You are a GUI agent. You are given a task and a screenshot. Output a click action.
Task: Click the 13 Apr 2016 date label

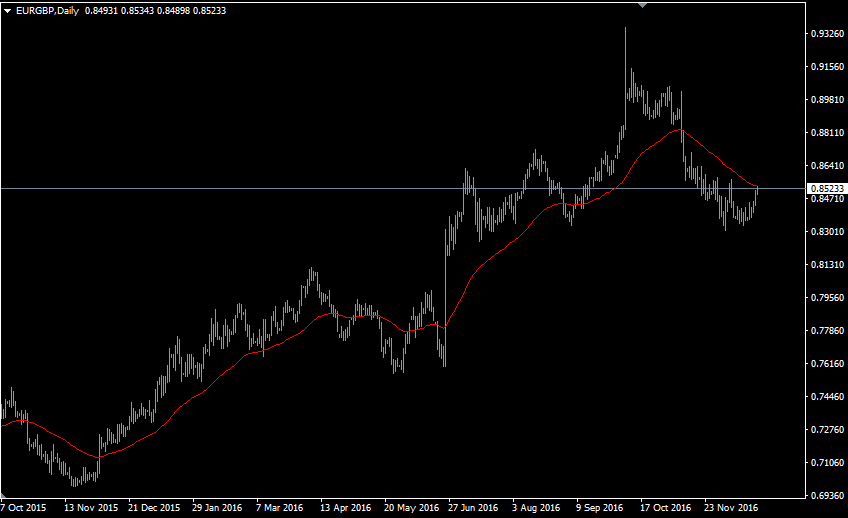tap(346, 508)
